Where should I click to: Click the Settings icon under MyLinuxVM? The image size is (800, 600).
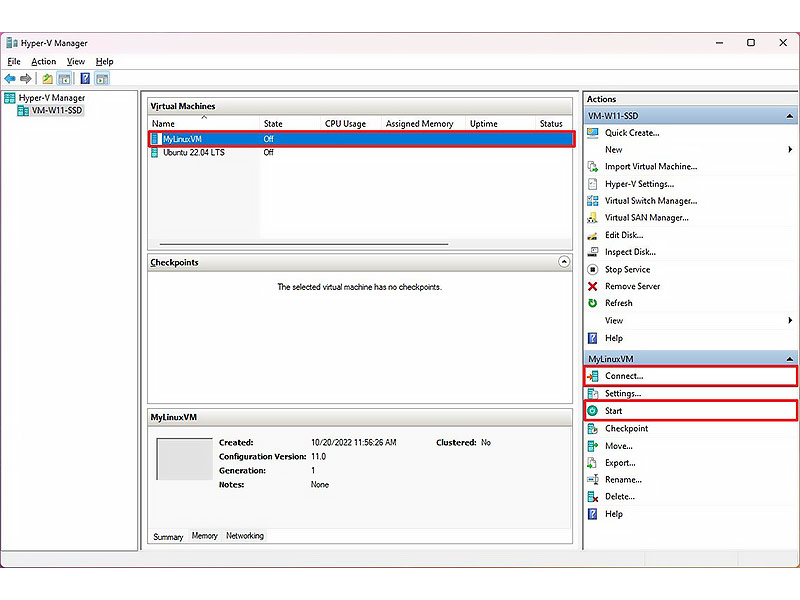(592, 393)
